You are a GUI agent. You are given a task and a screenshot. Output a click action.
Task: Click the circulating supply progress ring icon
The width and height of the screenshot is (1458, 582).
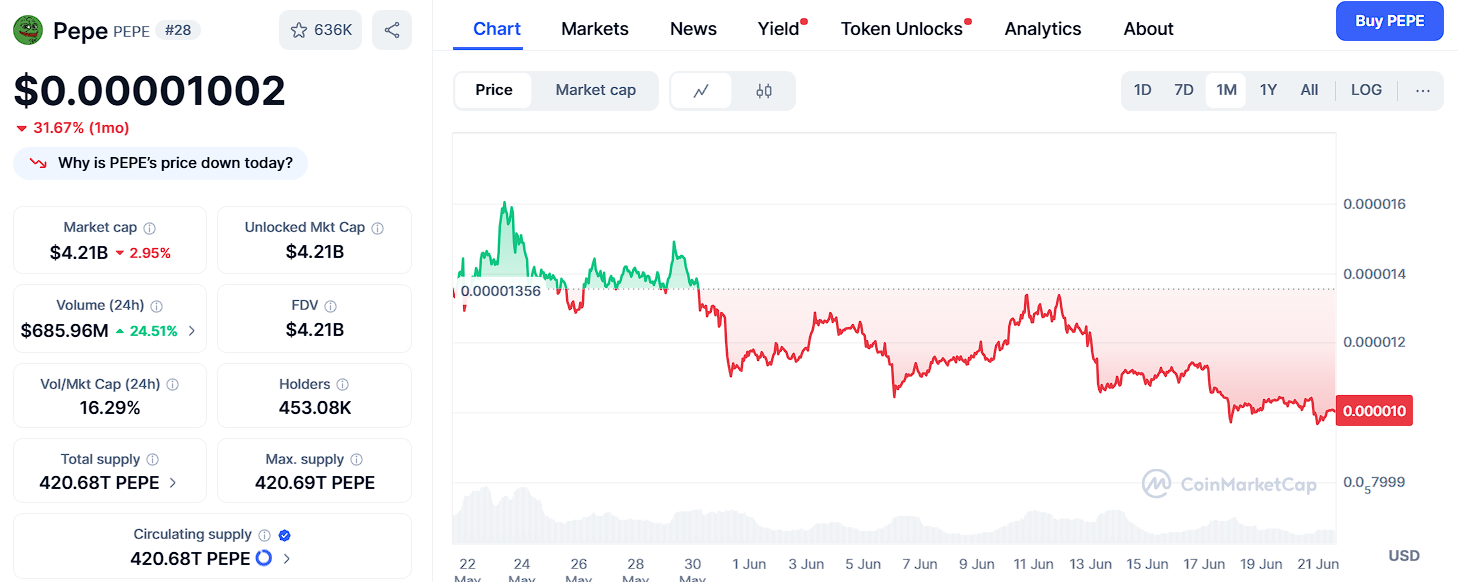(264, 558)
